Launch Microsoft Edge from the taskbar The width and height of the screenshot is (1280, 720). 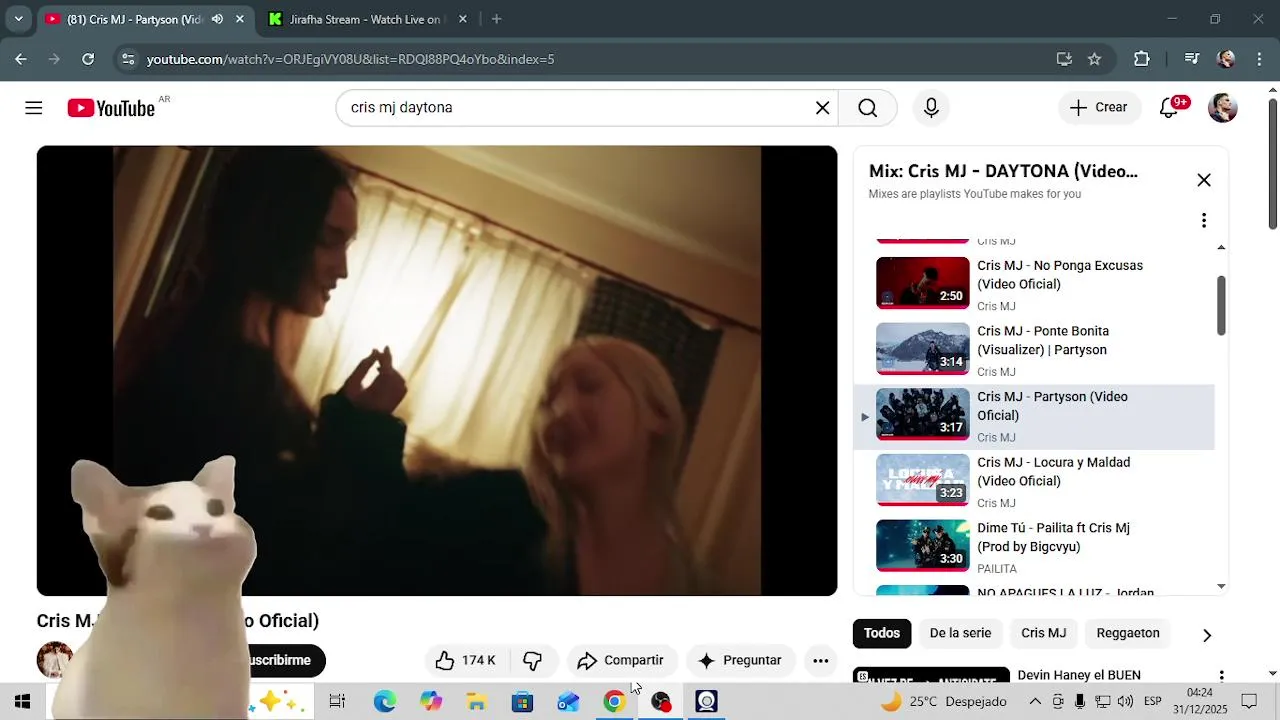tap(385, 701)
